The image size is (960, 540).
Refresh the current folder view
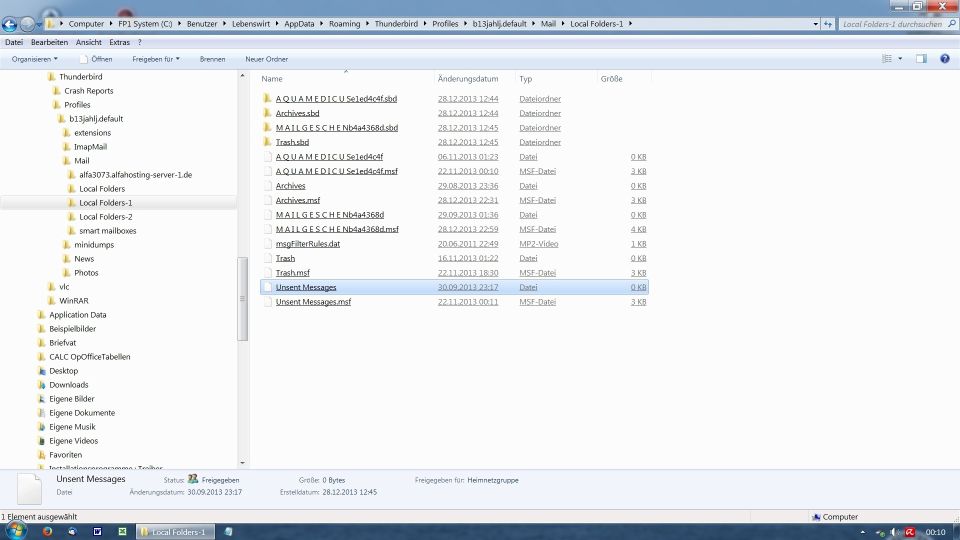828,24
